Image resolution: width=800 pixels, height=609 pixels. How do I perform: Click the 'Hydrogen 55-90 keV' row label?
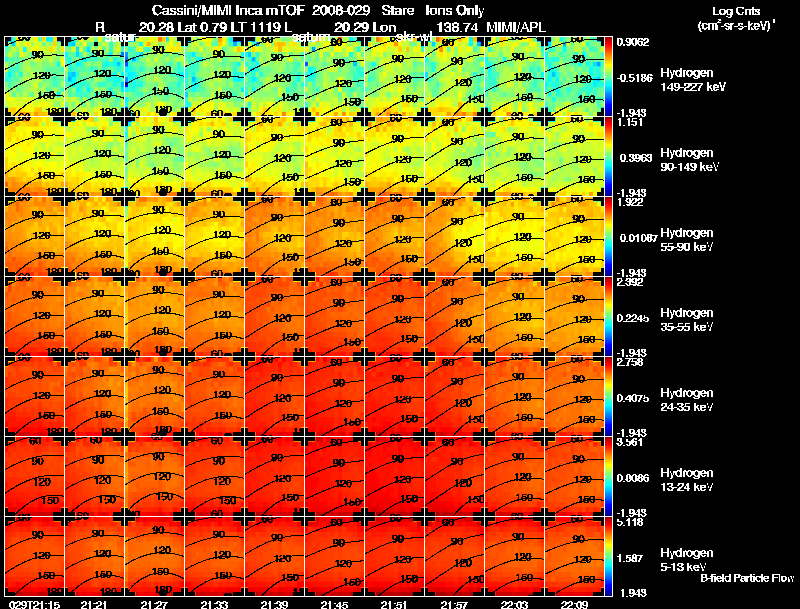pos(687,240)
